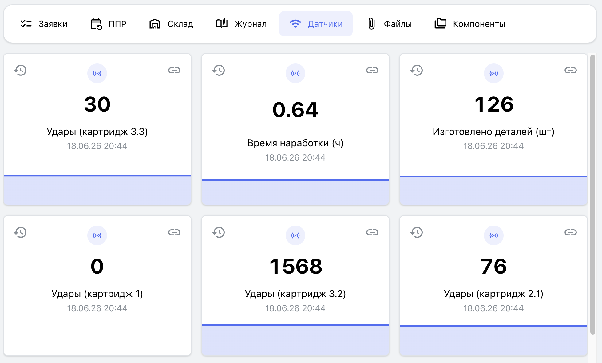Click the value 0.64 operating time

[x=295, y=110]
